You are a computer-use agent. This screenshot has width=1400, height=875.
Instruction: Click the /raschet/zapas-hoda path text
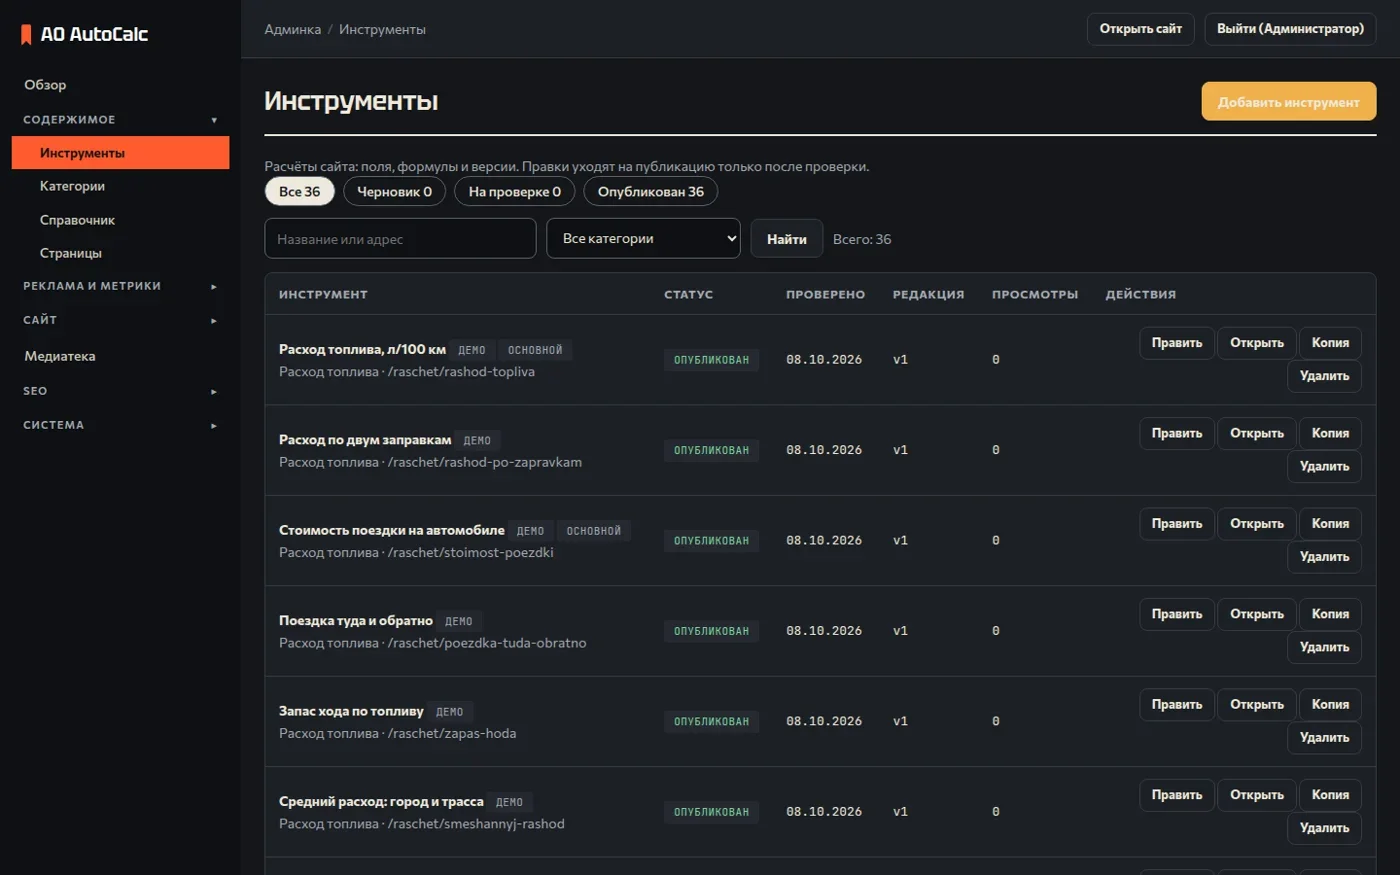(452, 733)
